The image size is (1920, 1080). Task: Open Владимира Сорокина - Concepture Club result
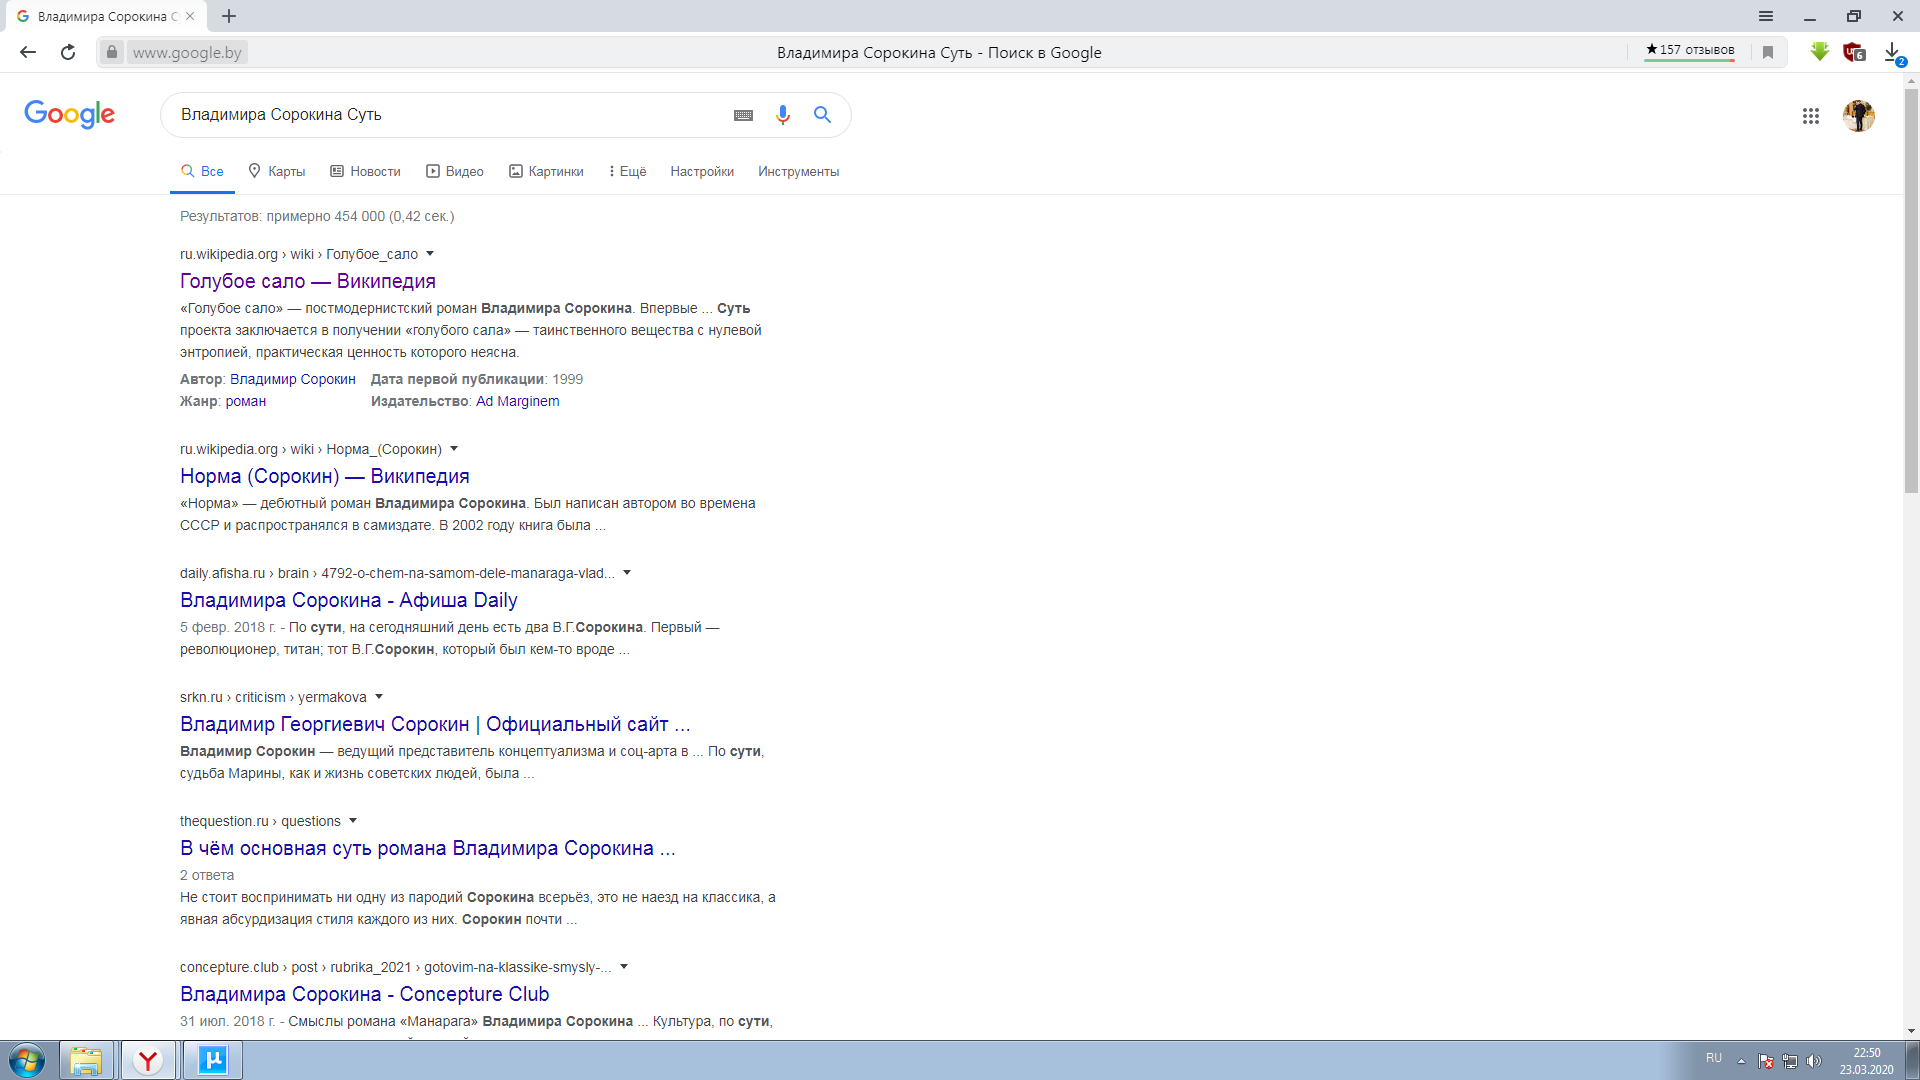click(365, 994)
